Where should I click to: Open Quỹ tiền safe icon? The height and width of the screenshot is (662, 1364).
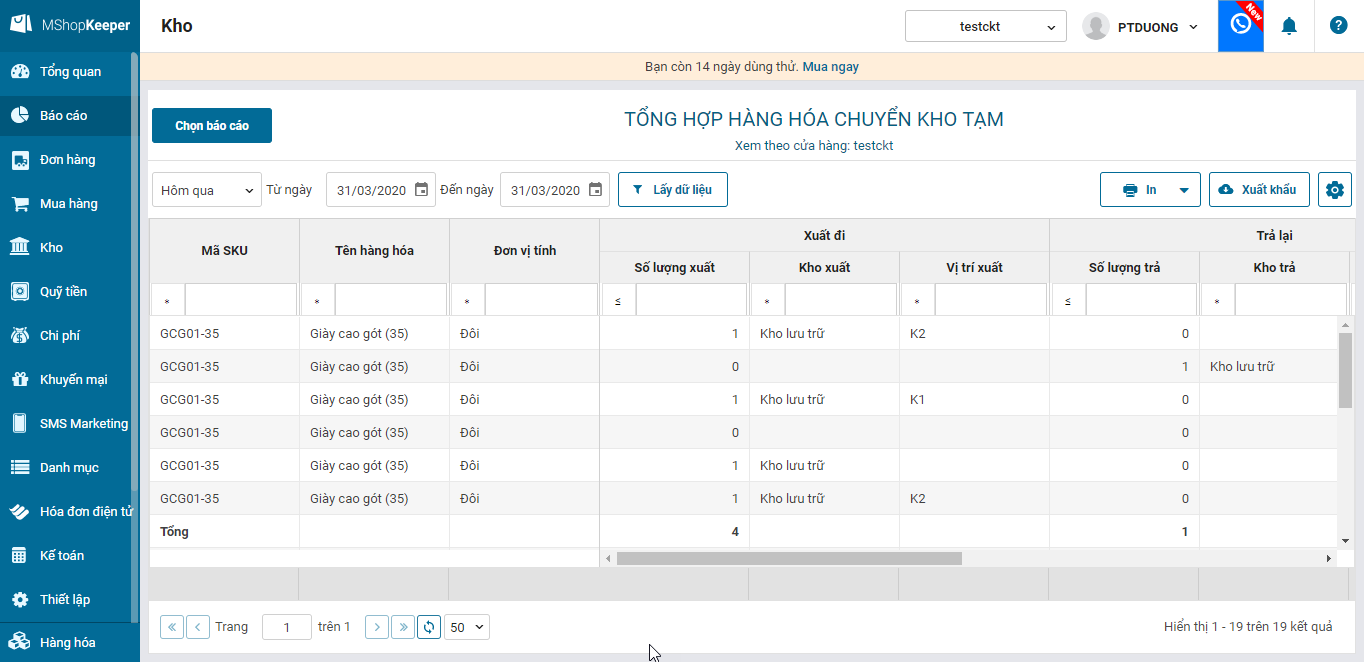click(x=19, y=291)
